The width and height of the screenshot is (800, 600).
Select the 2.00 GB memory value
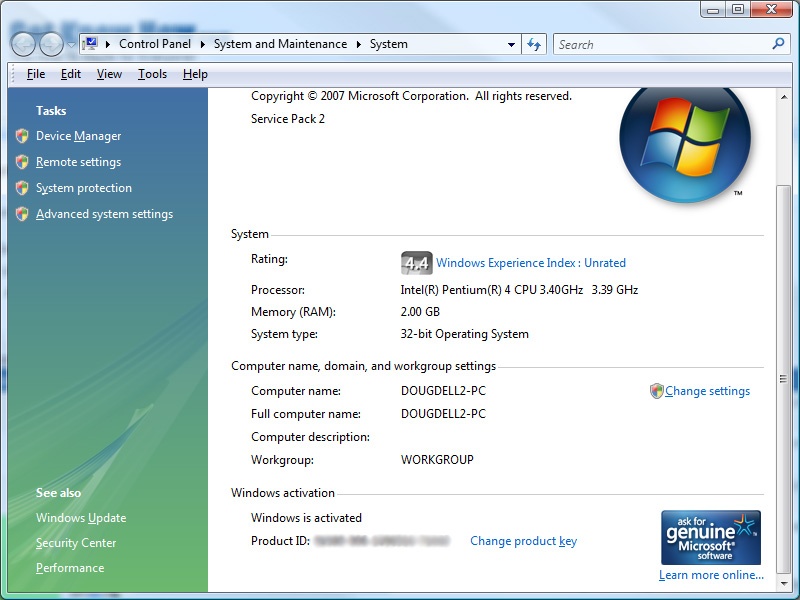[420, 312]
